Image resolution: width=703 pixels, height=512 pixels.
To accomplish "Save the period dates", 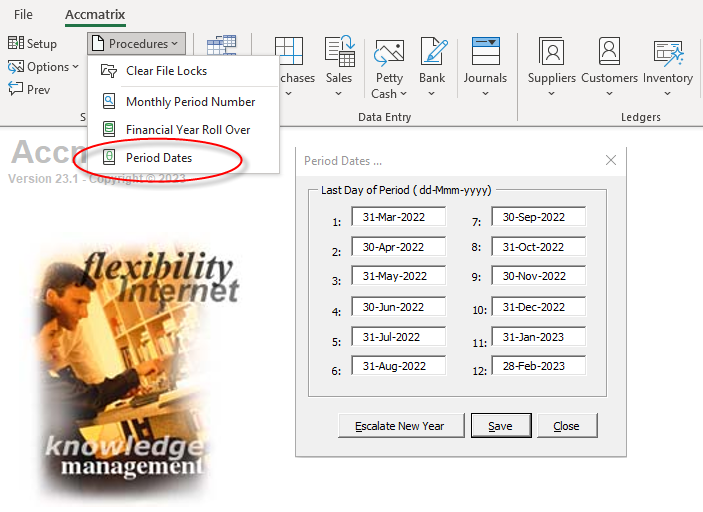I will coord(500,426).
